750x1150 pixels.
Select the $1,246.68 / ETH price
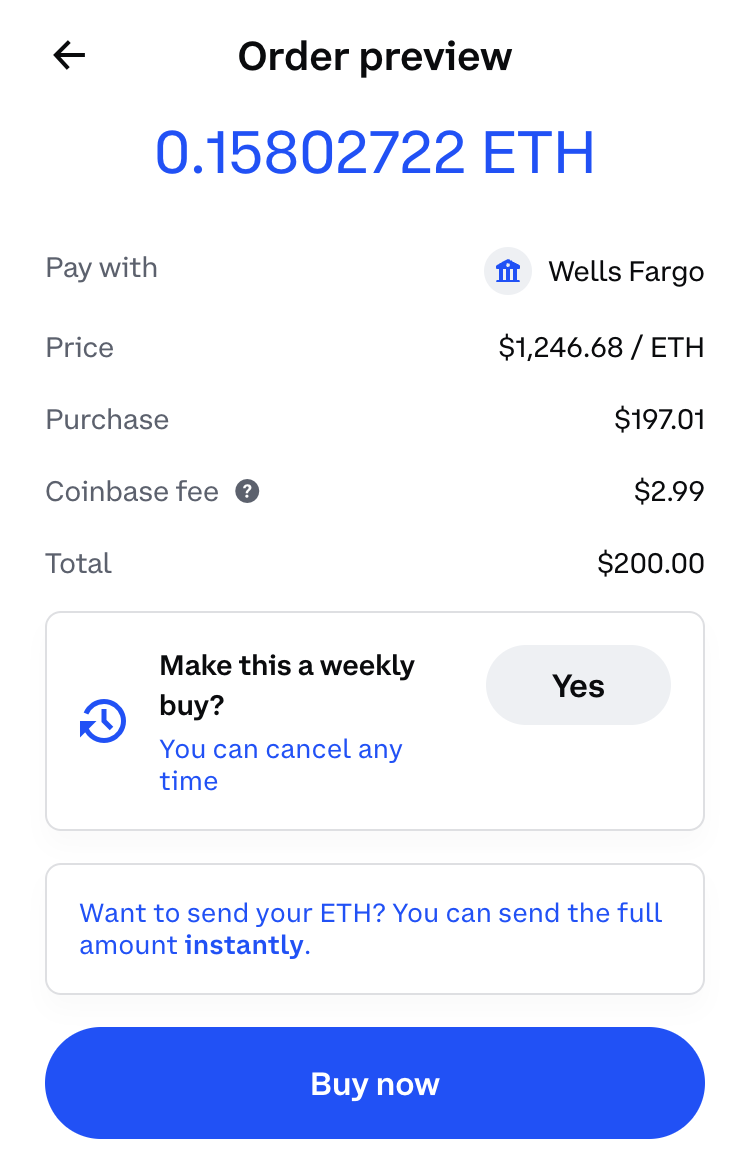click(x=601, y=348)
